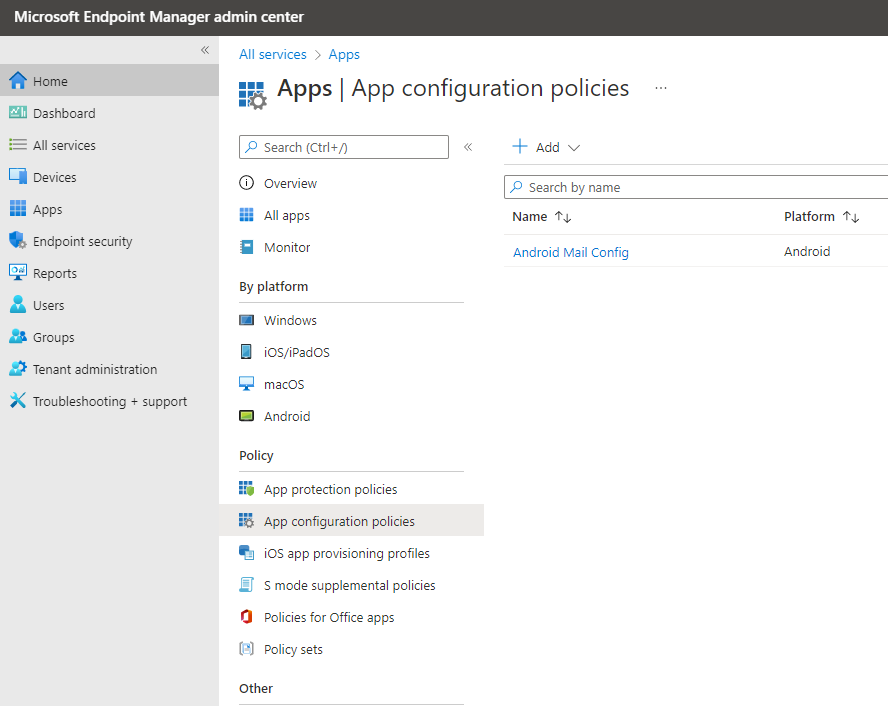Click the Policies for Office apps icon
The height and width of the screenshot is (706, 888).
coord(246,617)
